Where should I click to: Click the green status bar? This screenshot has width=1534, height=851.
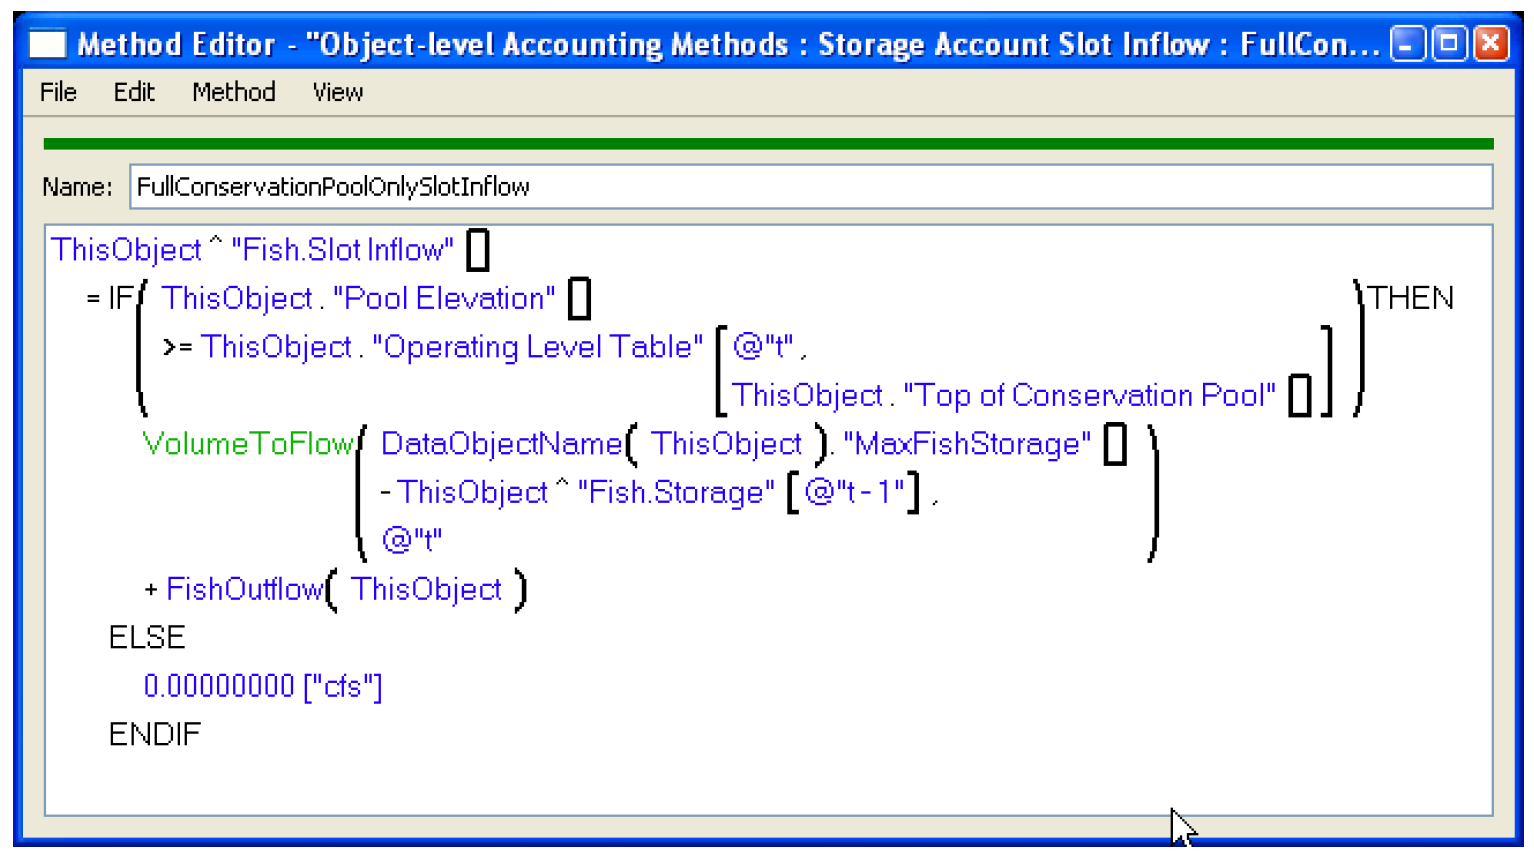pyautogui.click(x=767, y=144)
